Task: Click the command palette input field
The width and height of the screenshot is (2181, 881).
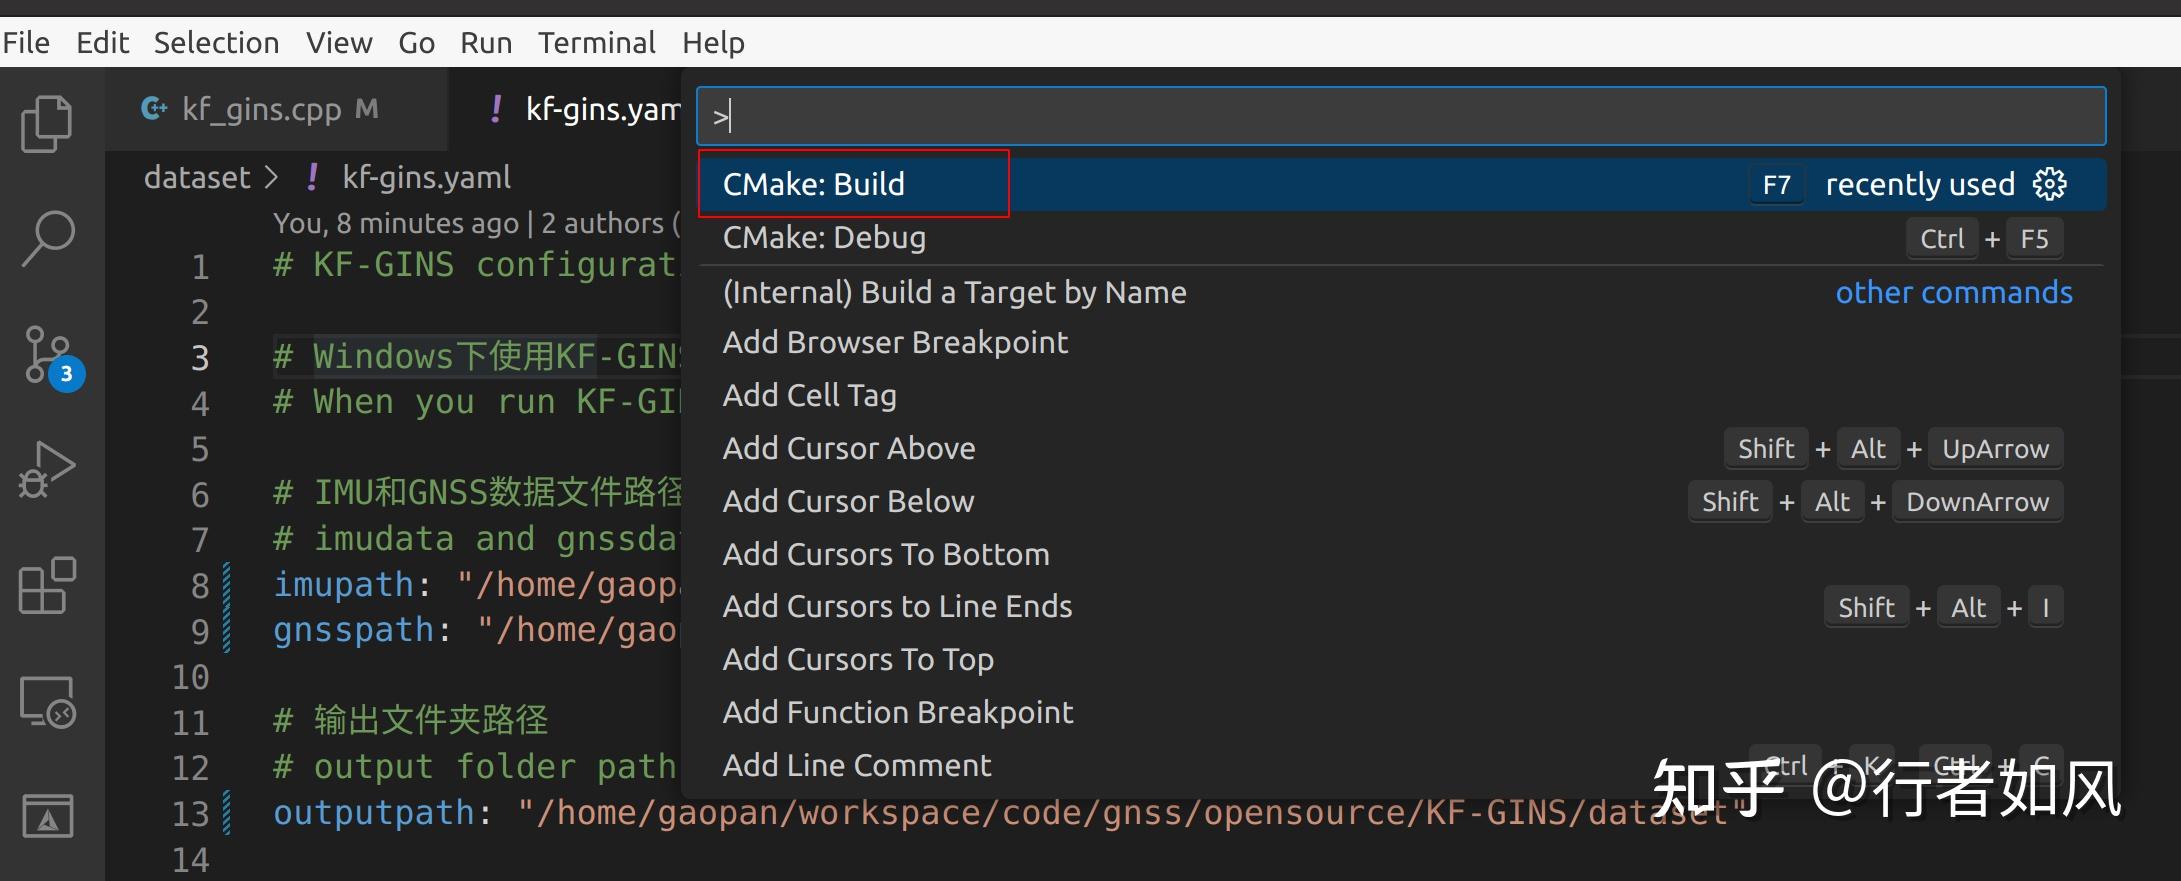Action: [x=1400, y=116]
